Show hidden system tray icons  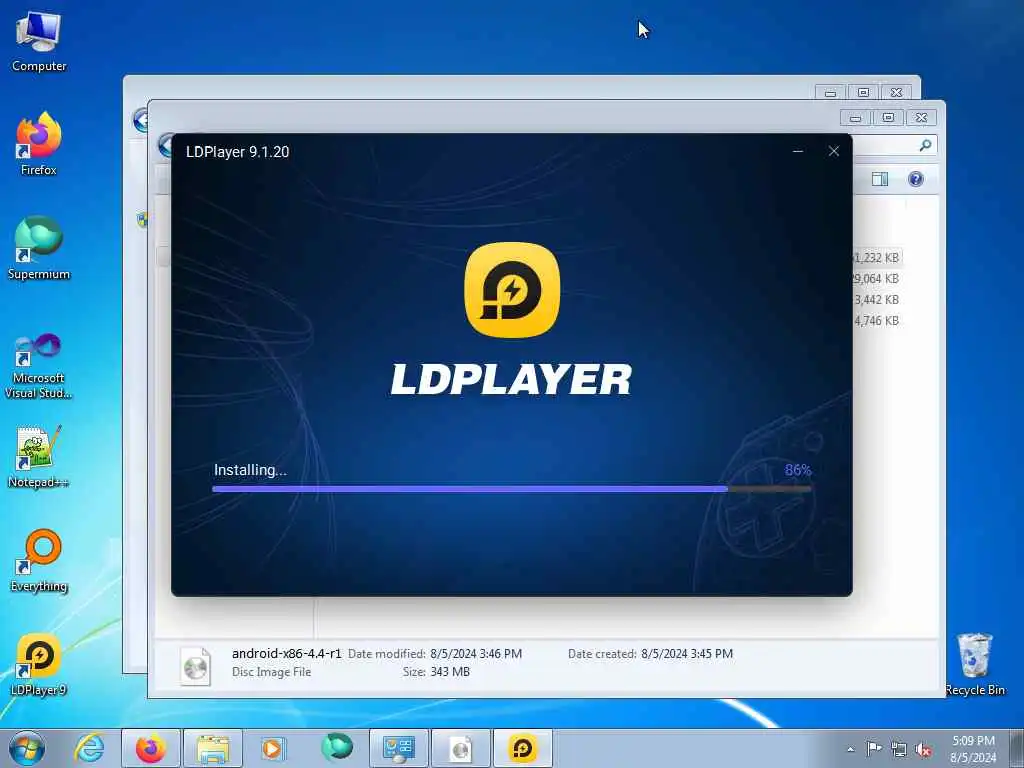[850, 750]
